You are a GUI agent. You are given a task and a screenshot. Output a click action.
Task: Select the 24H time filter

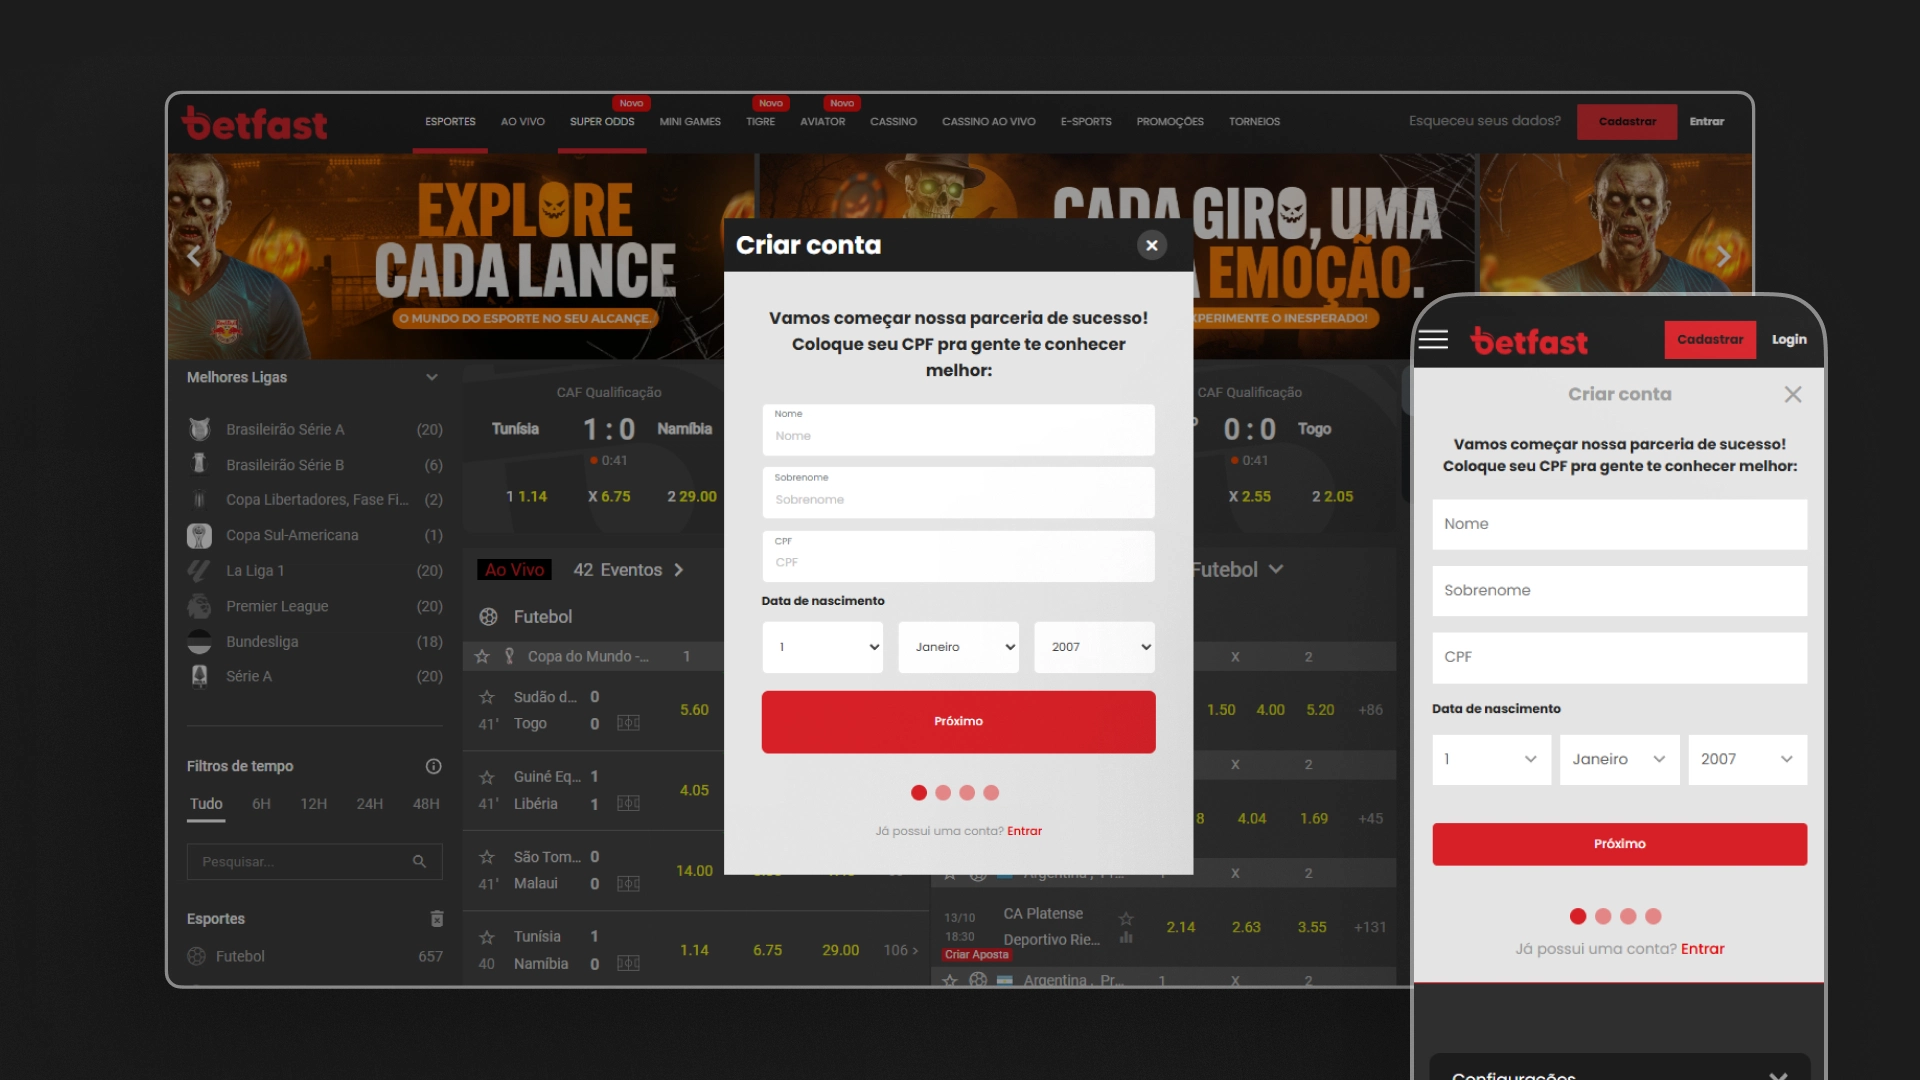click(369, 804)
